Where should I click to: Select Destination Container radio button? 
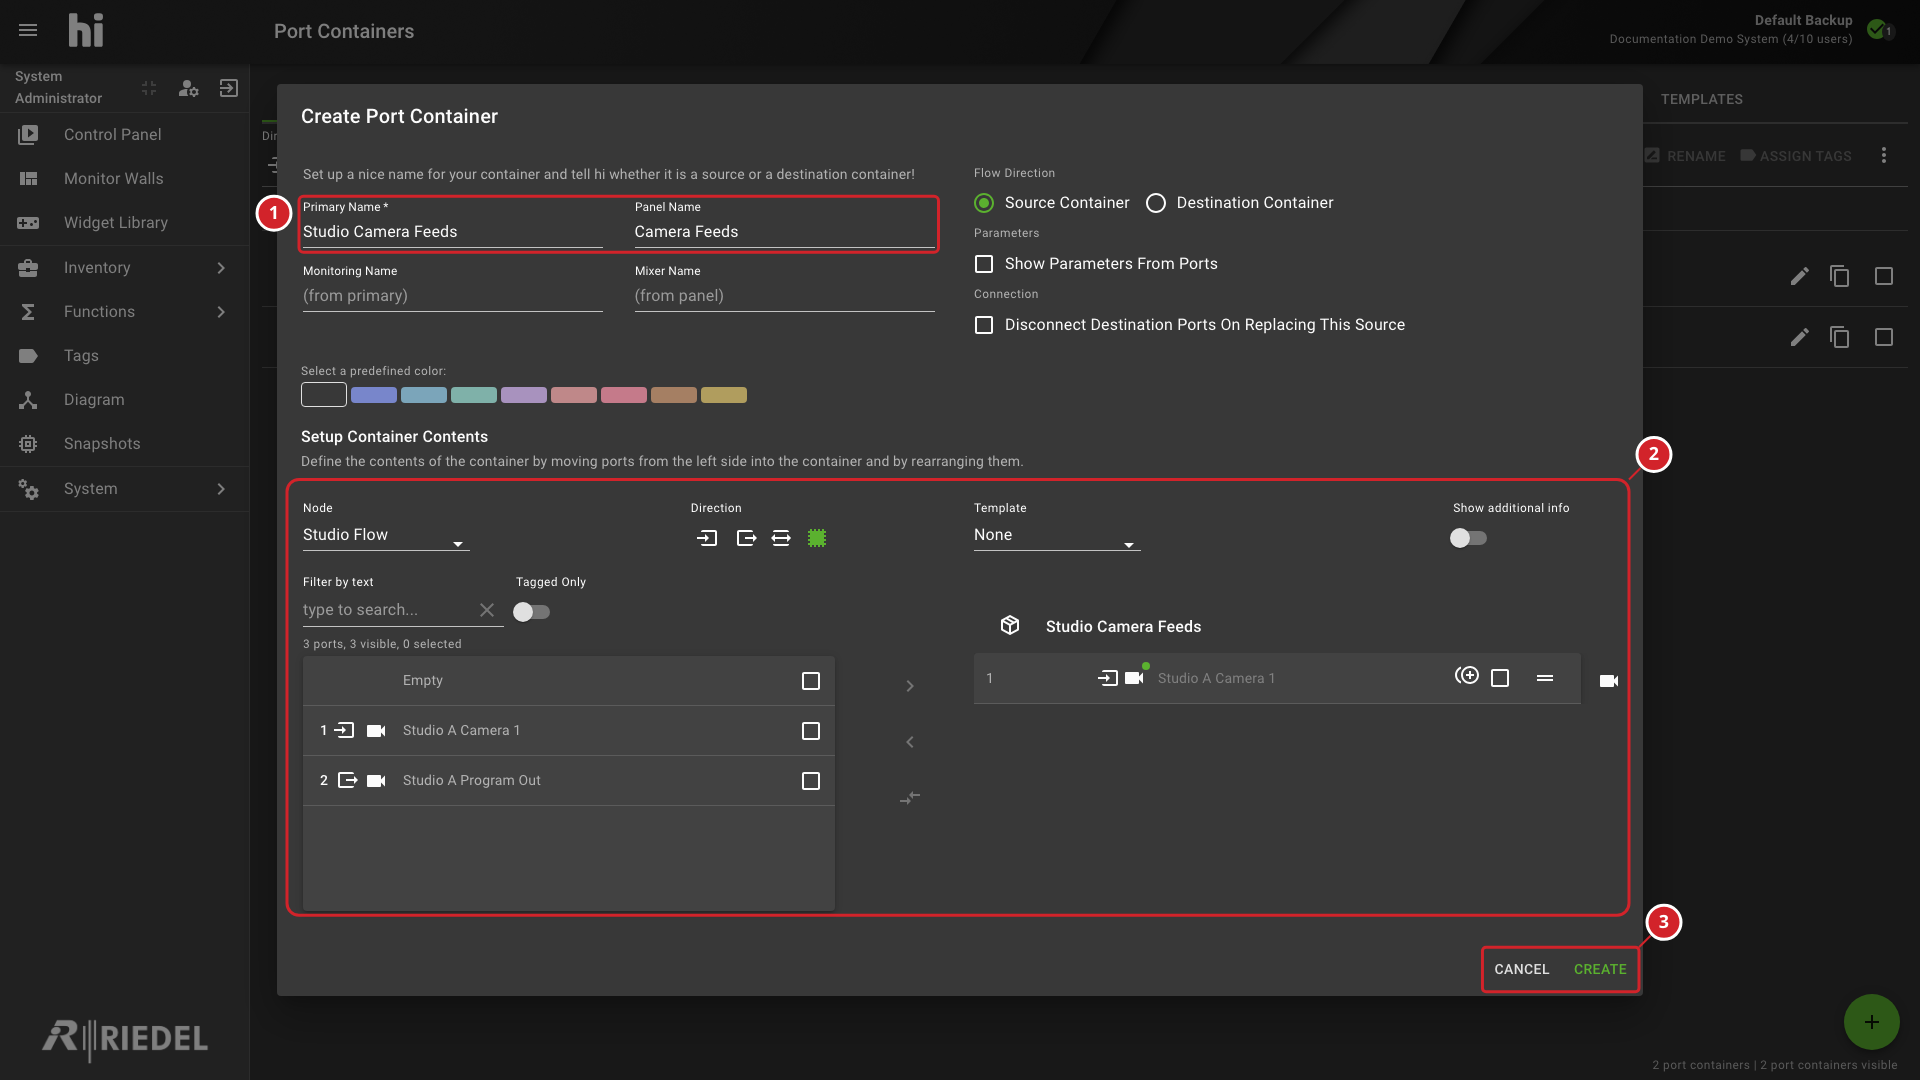(1156, 203)
